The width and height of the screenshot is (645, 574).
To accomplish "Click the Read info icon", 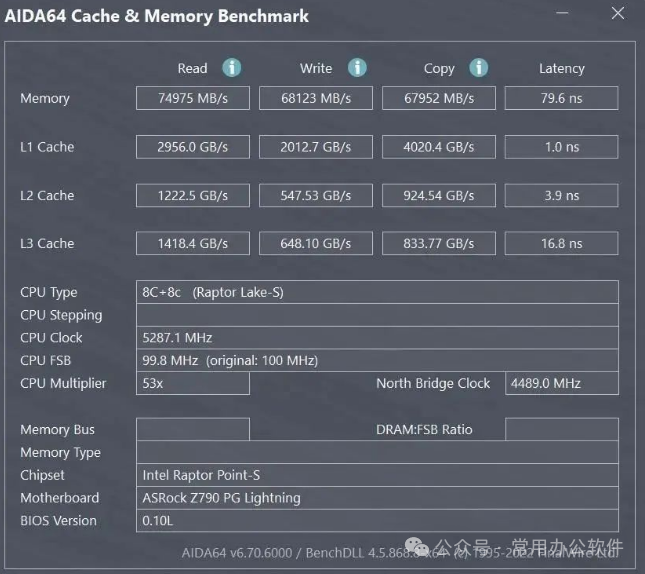I will [232, 68].
